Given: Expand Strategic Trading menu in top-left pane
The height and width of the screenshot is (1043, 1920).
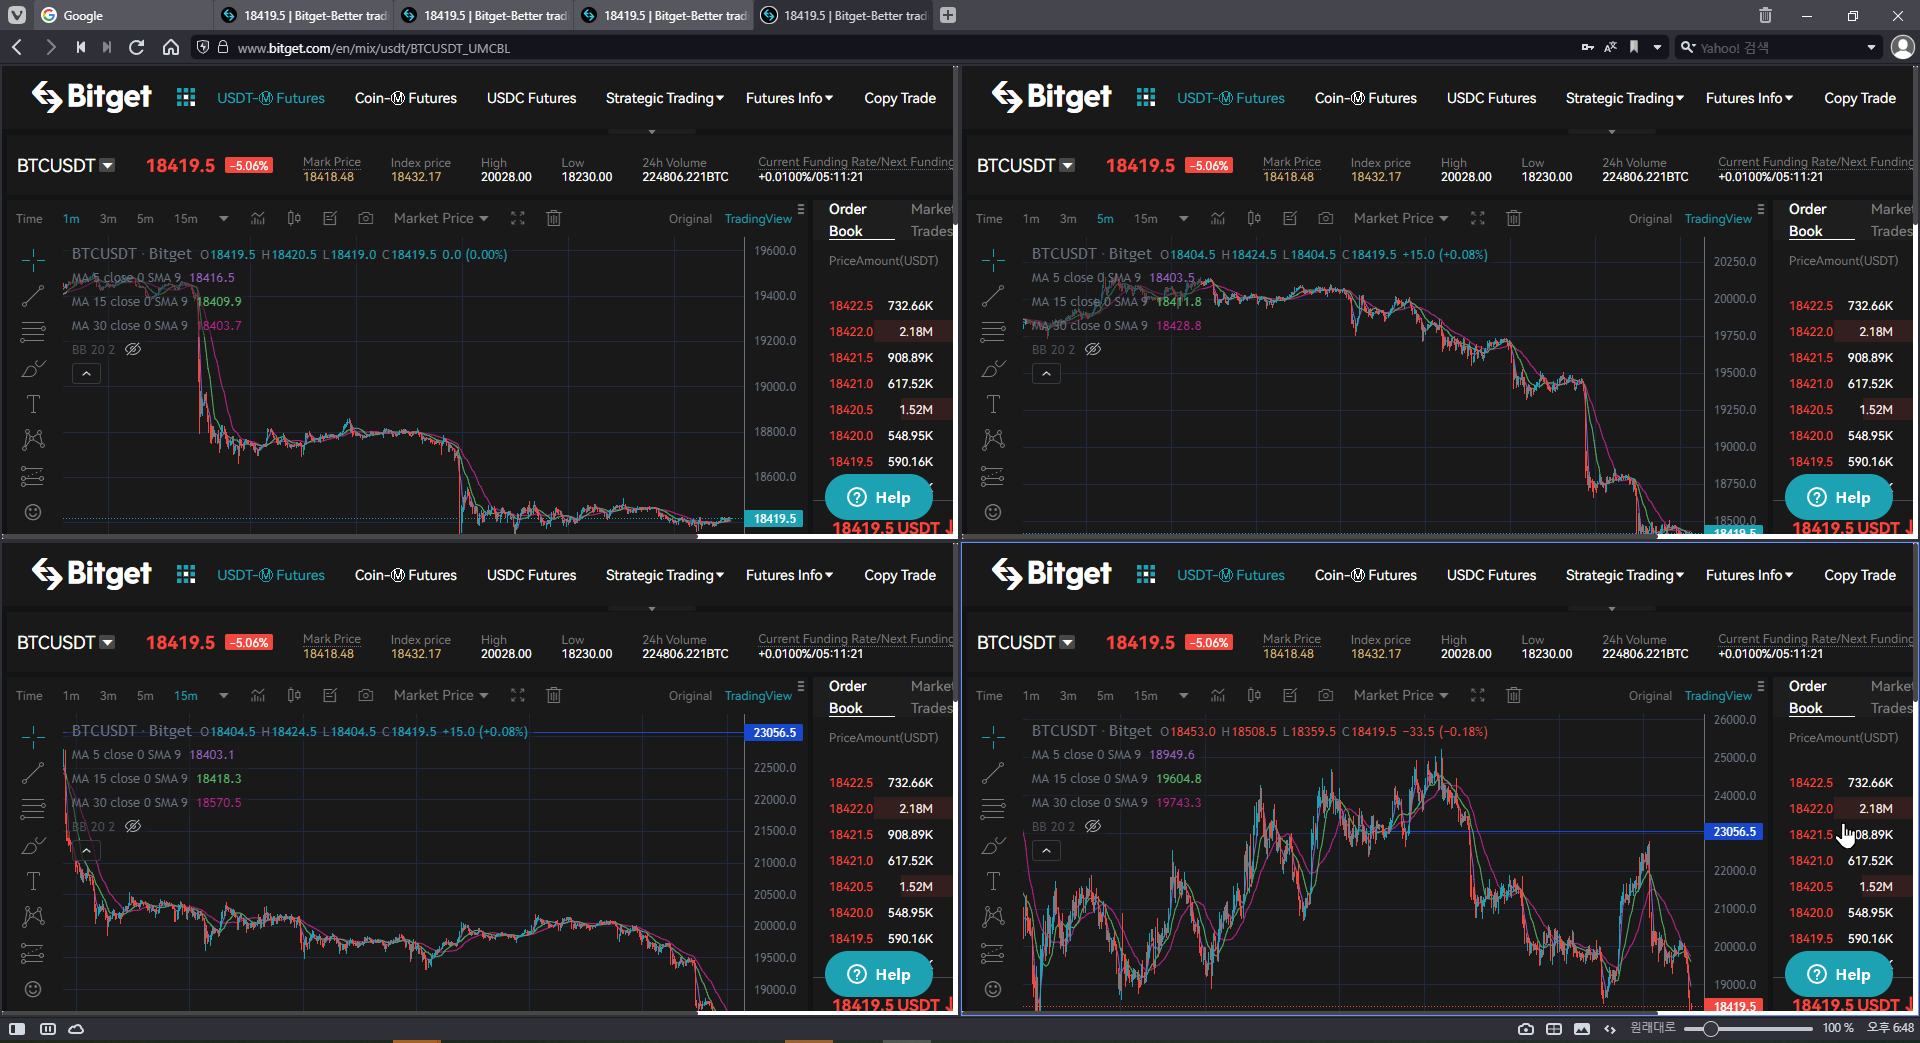Looking at the screenshot, I should pos(664,98).
